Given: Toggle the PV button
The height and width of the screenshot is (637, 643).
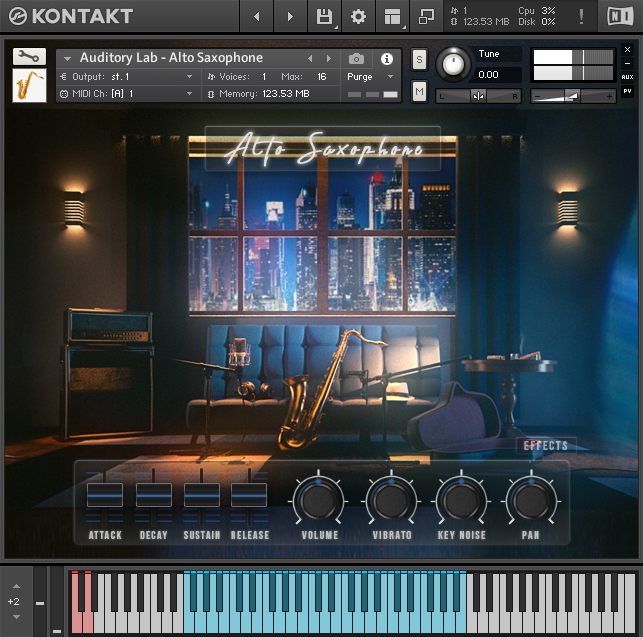Looking at the screenshot, I should pyautogui.click(x=627, y=91).
